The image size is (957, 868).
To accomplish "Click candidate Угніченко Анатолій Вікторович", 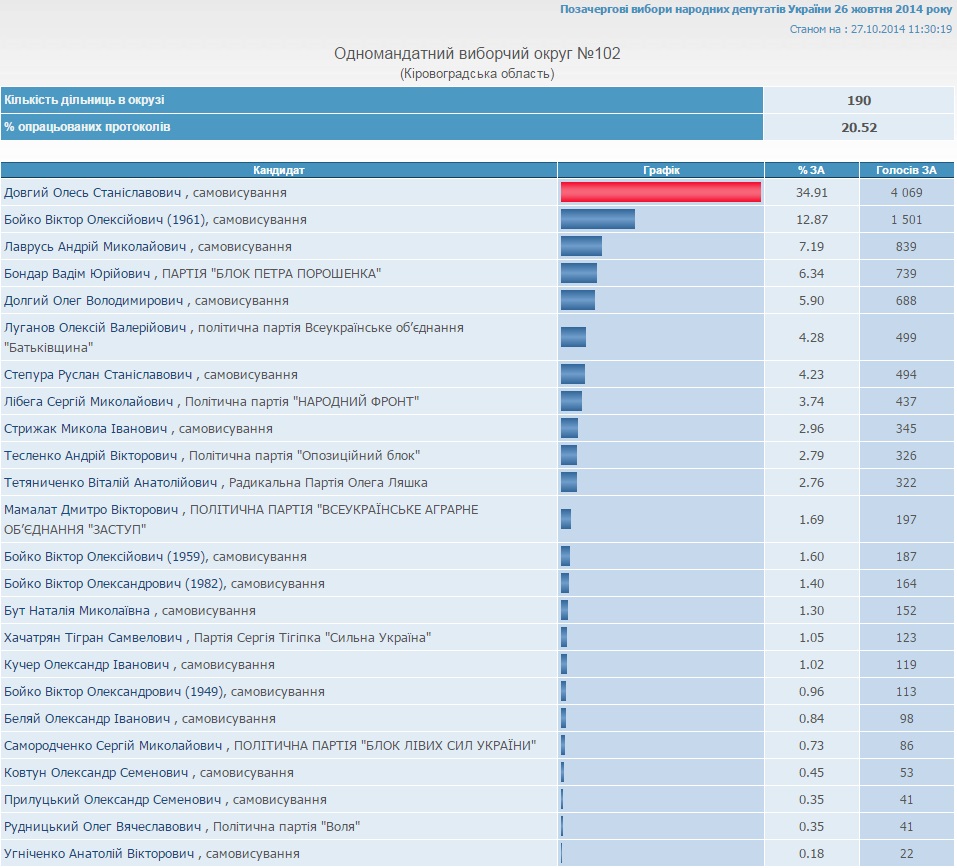I will pyautogui.click(x=100, y=853).
